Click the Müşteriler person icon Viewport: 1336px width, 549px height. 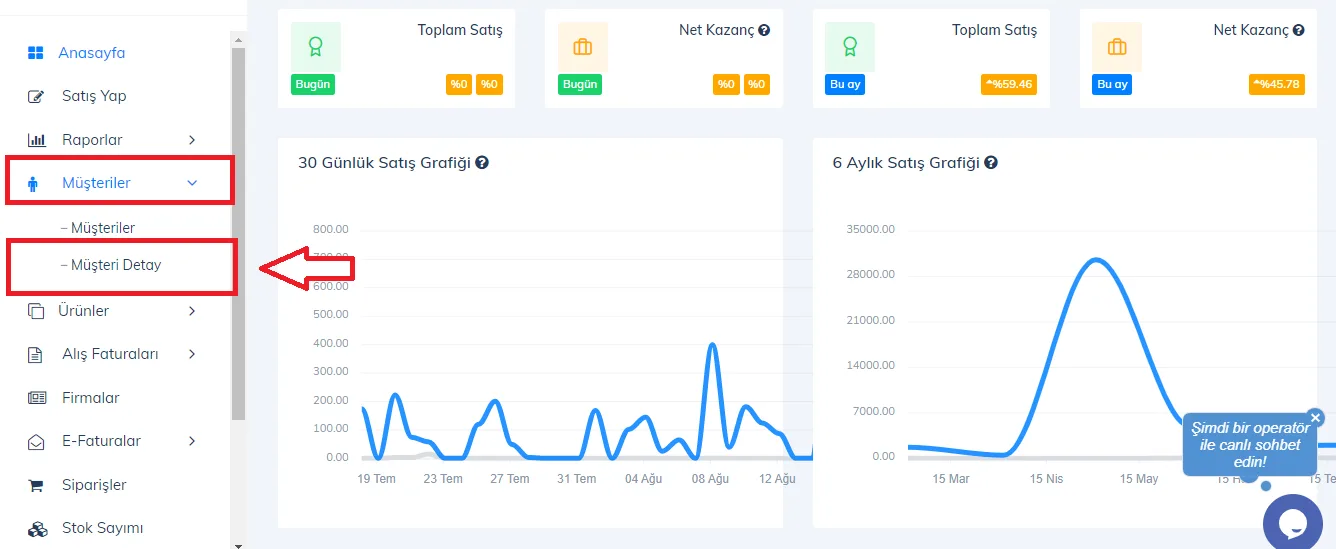(x=33, y=183)
